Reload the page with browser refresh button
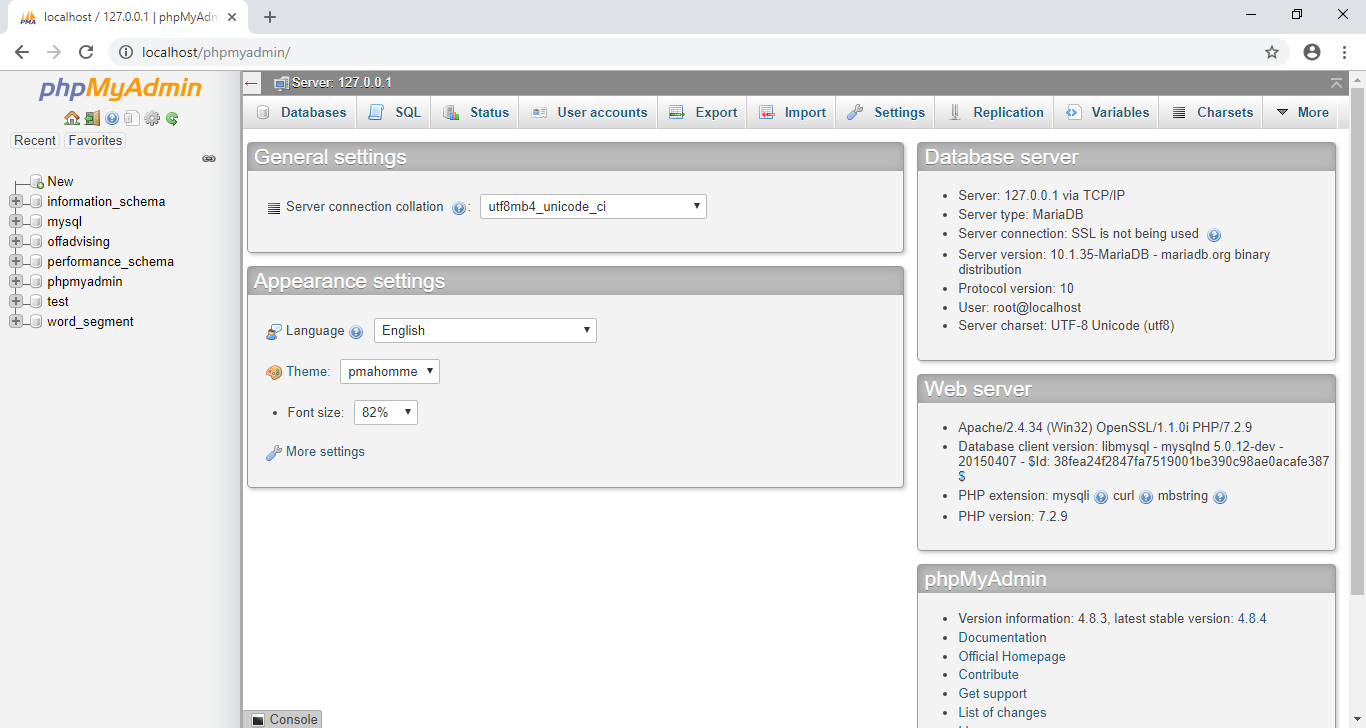1366x728 pixels. pyautogui.click(x=86, y=52)
